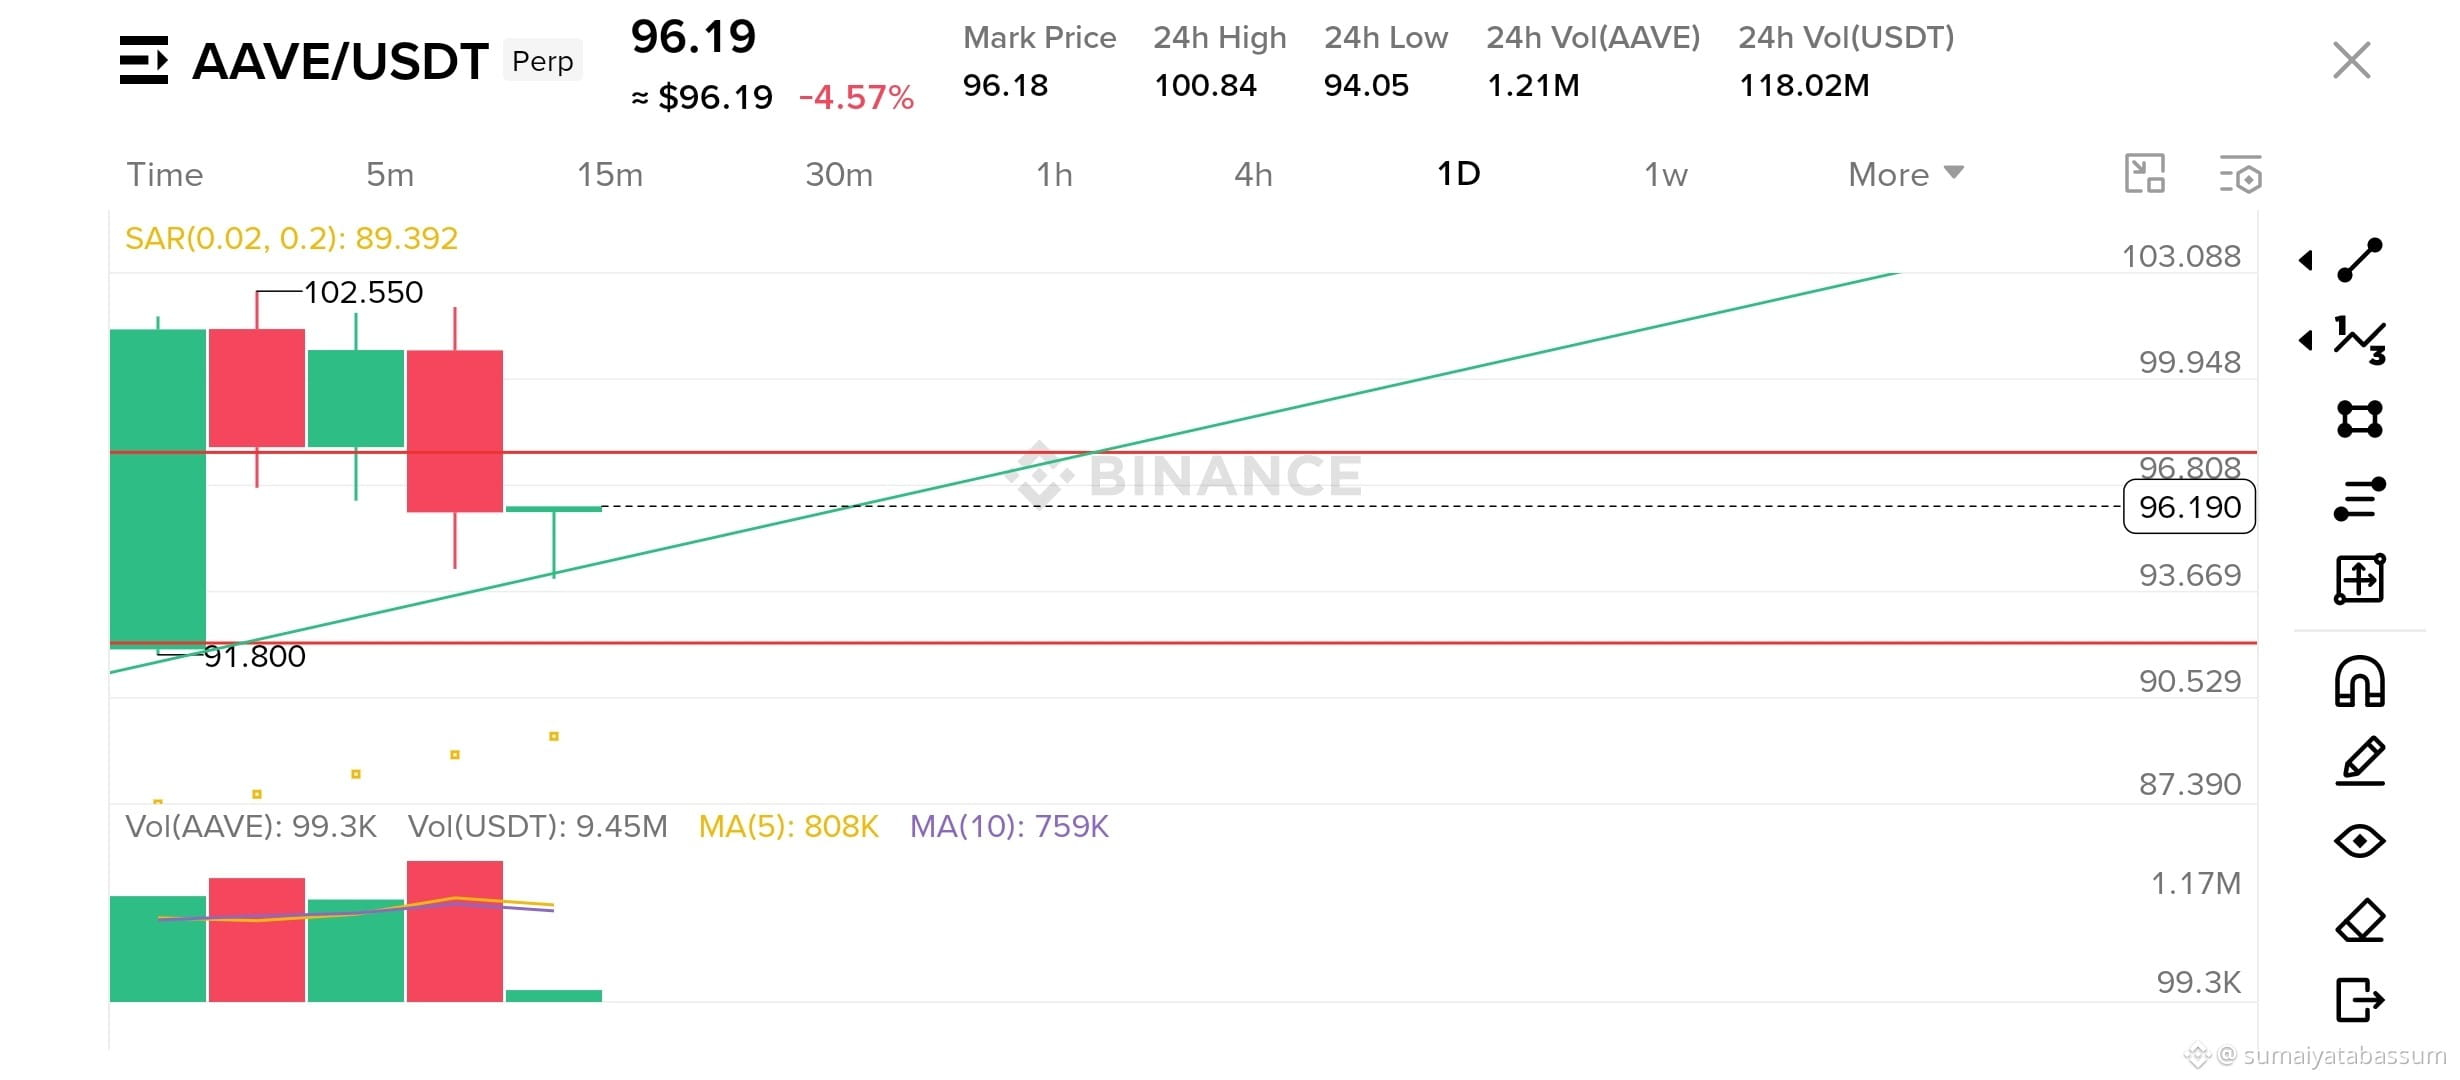Switch to the 4h timeframe

1253,174
